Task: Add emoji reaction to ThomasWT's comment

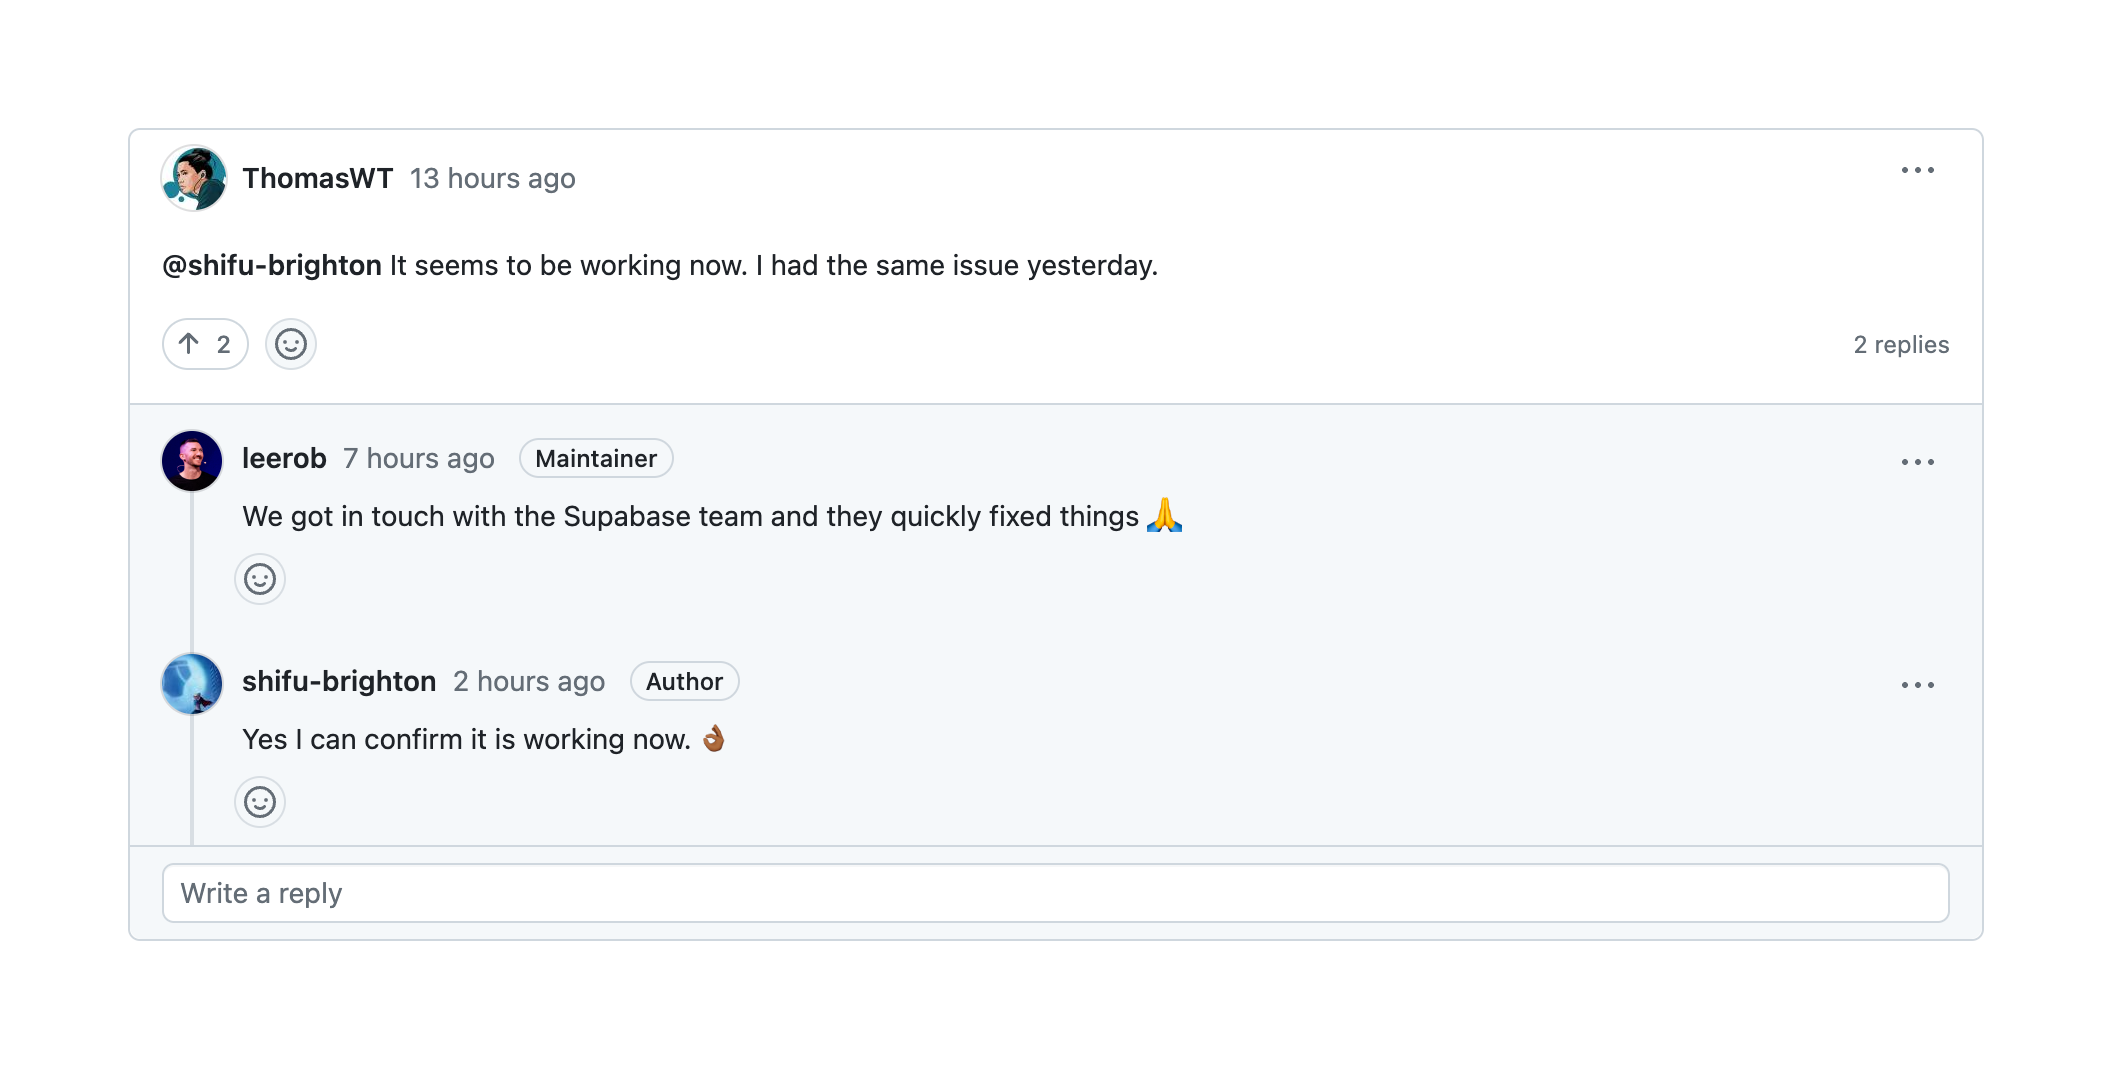Action: 291,345
